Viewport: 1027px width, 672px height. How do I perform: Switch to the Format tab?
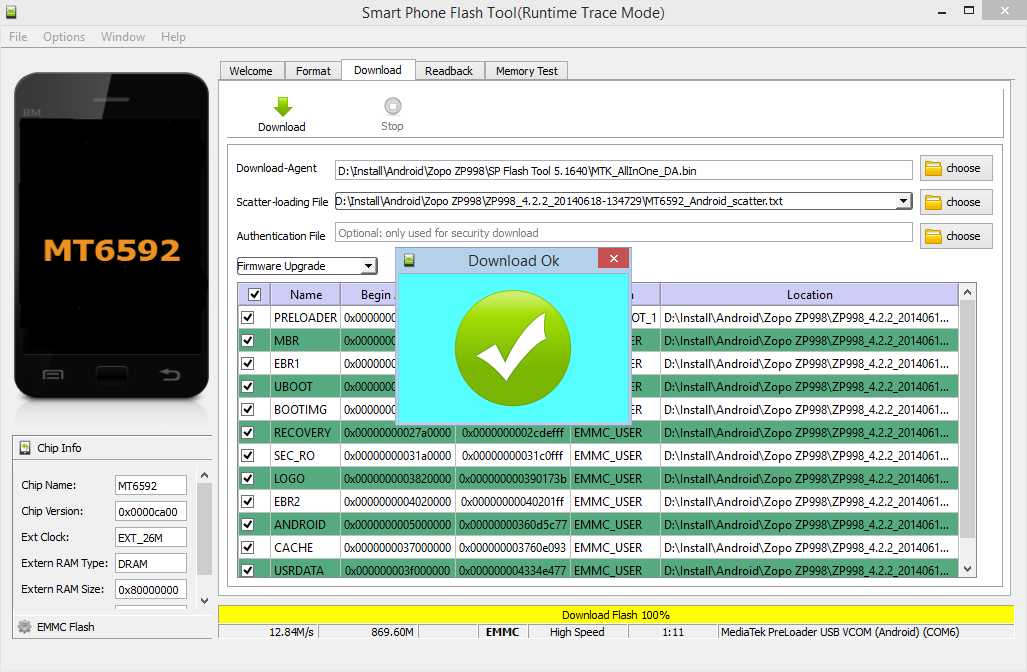(x=313, y=71)
